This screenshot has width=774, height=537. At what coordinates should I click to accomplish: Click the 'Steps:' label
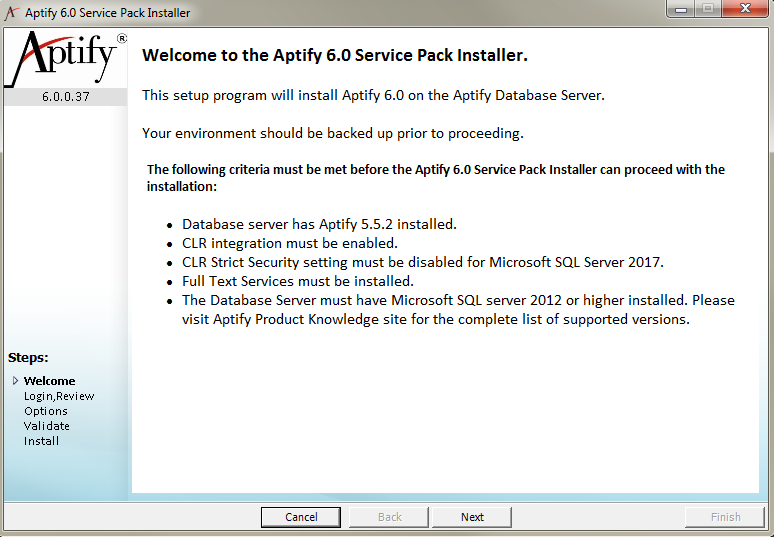coord(28,357)
